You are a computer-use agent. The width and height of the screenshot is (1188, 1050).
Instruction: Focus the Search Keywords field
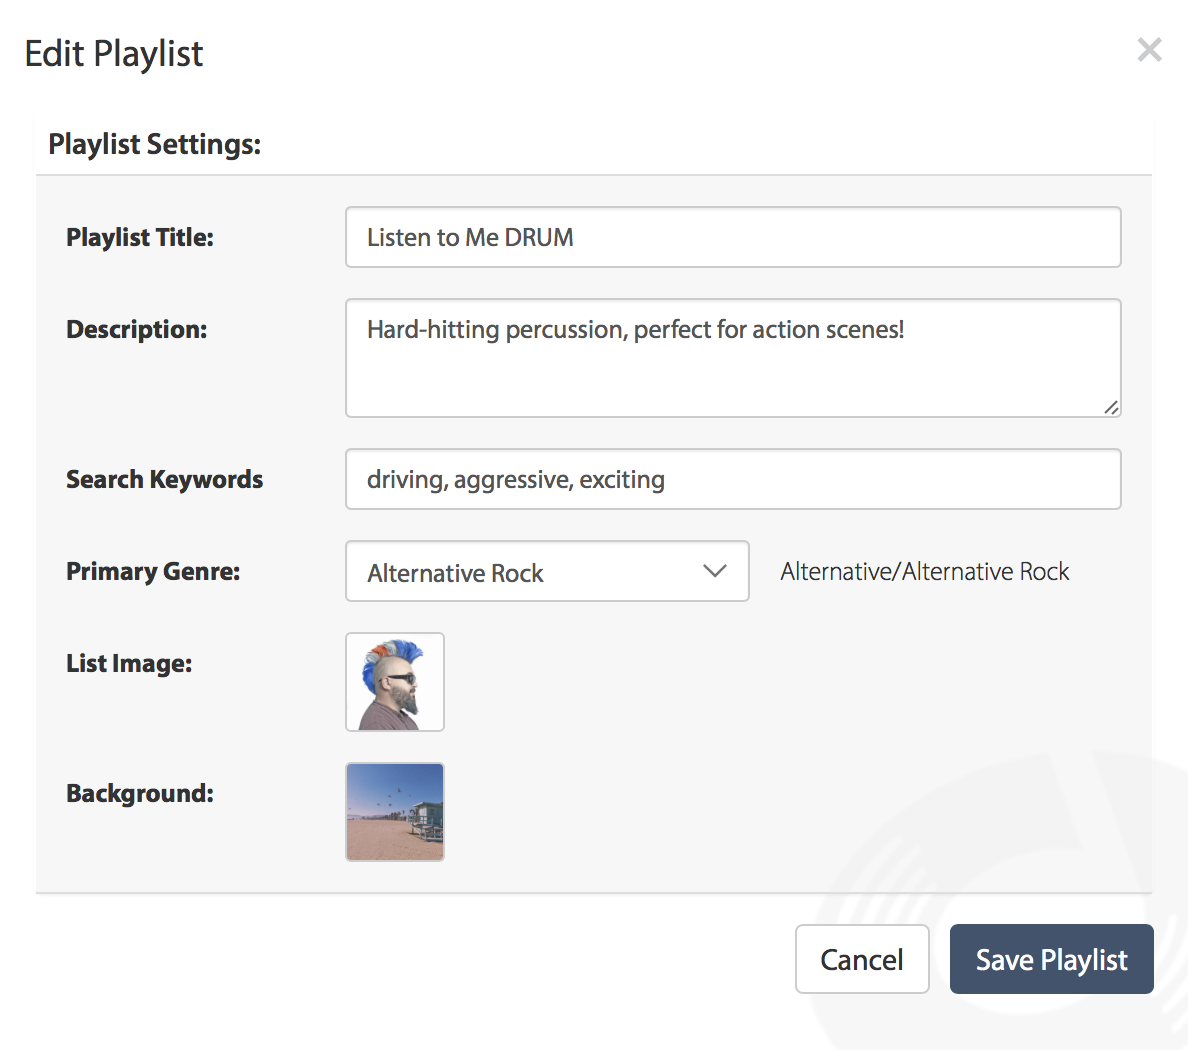[x=733, y=479]
